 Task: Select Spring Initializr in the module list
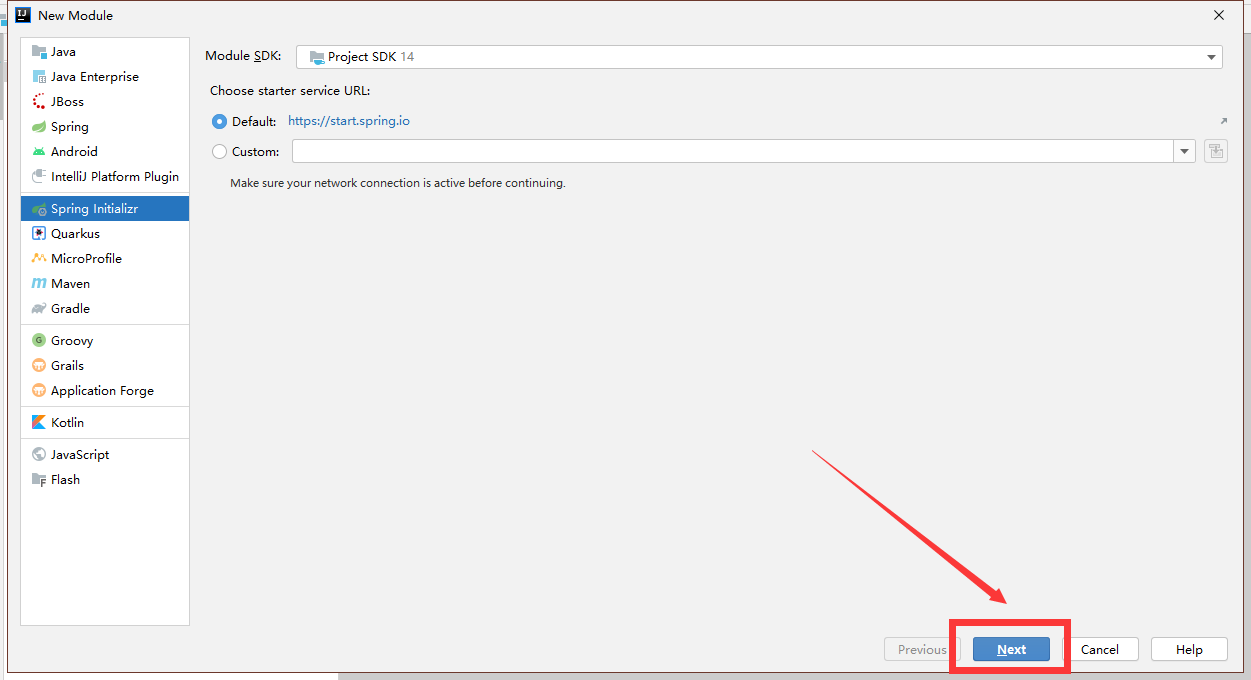[x=94, y=209]
